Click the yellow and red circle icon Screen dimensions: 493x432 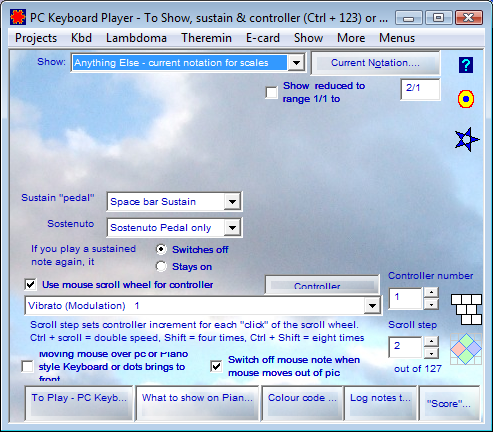pyautogui.click(x=466, y=99)
